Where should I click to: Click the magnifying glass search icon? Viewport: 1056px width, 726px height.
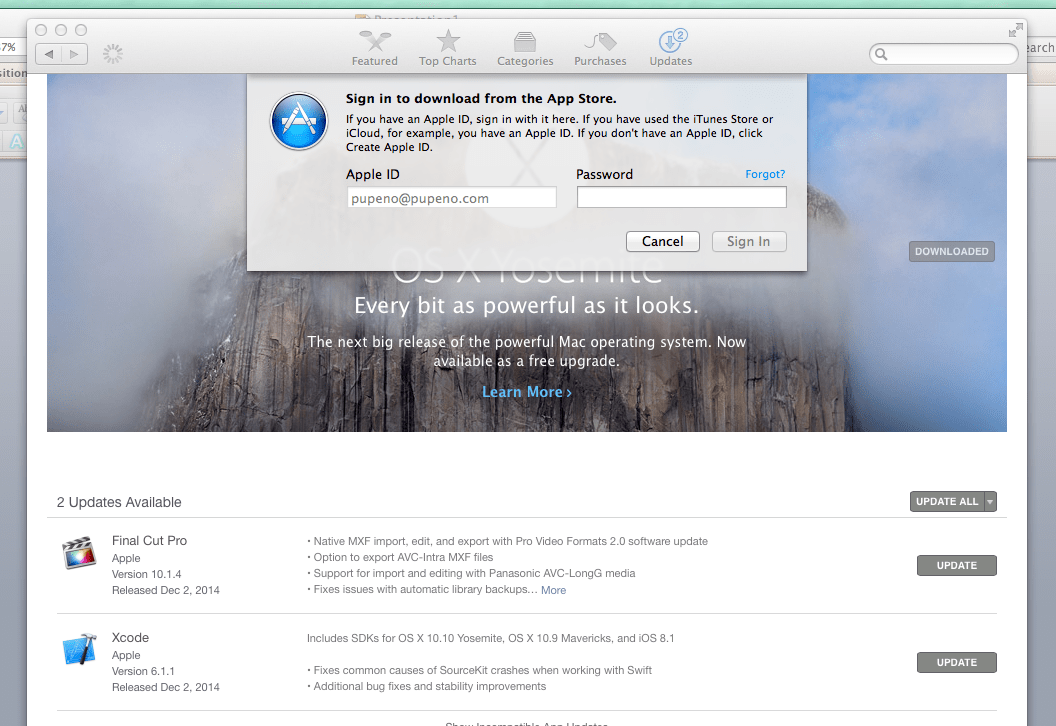click(x=881, y=55)
